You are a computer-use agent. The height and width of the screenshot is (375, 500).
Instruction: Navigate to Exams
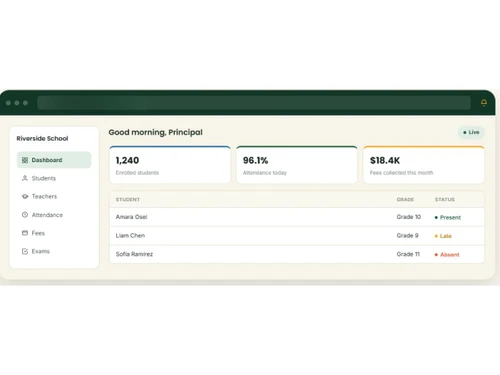point(54,251)
